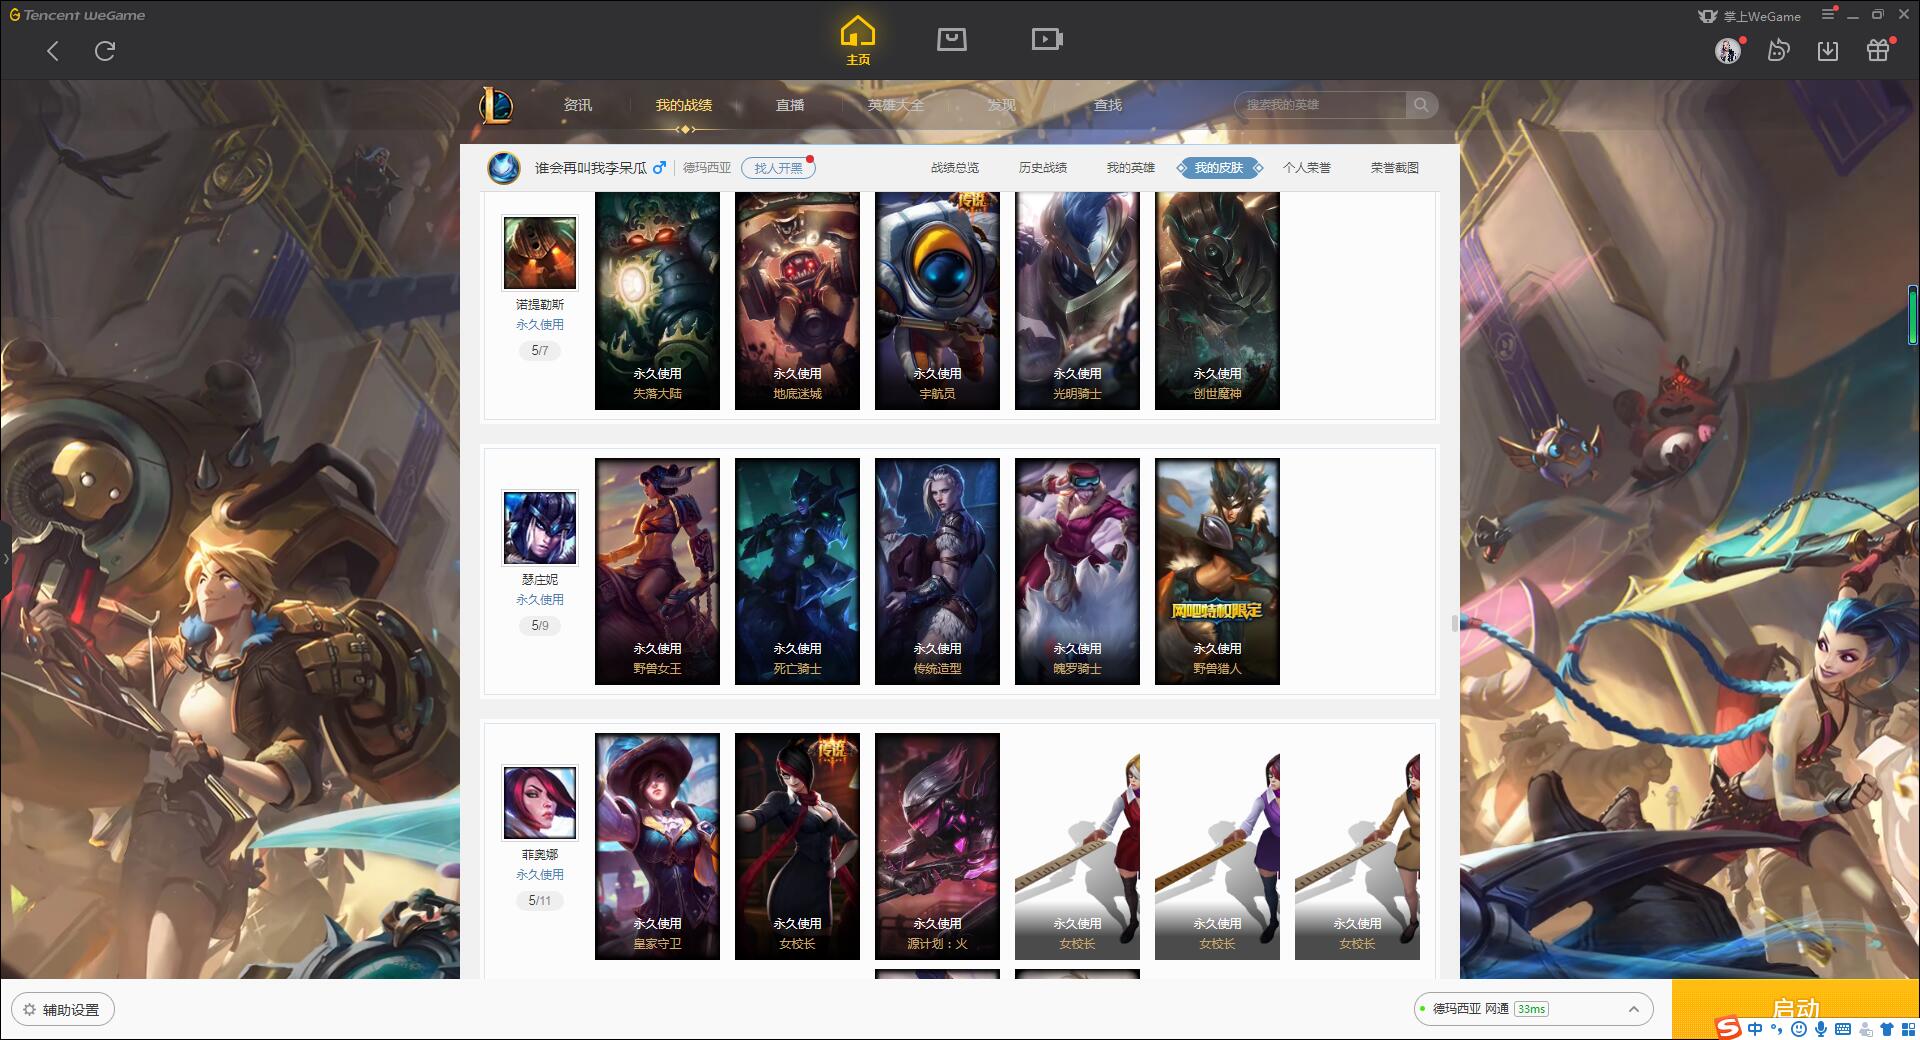Screen dimensions: 1920x1040
Task: Open 辅助设置 settings button
Action: (x=63, y=1009)
